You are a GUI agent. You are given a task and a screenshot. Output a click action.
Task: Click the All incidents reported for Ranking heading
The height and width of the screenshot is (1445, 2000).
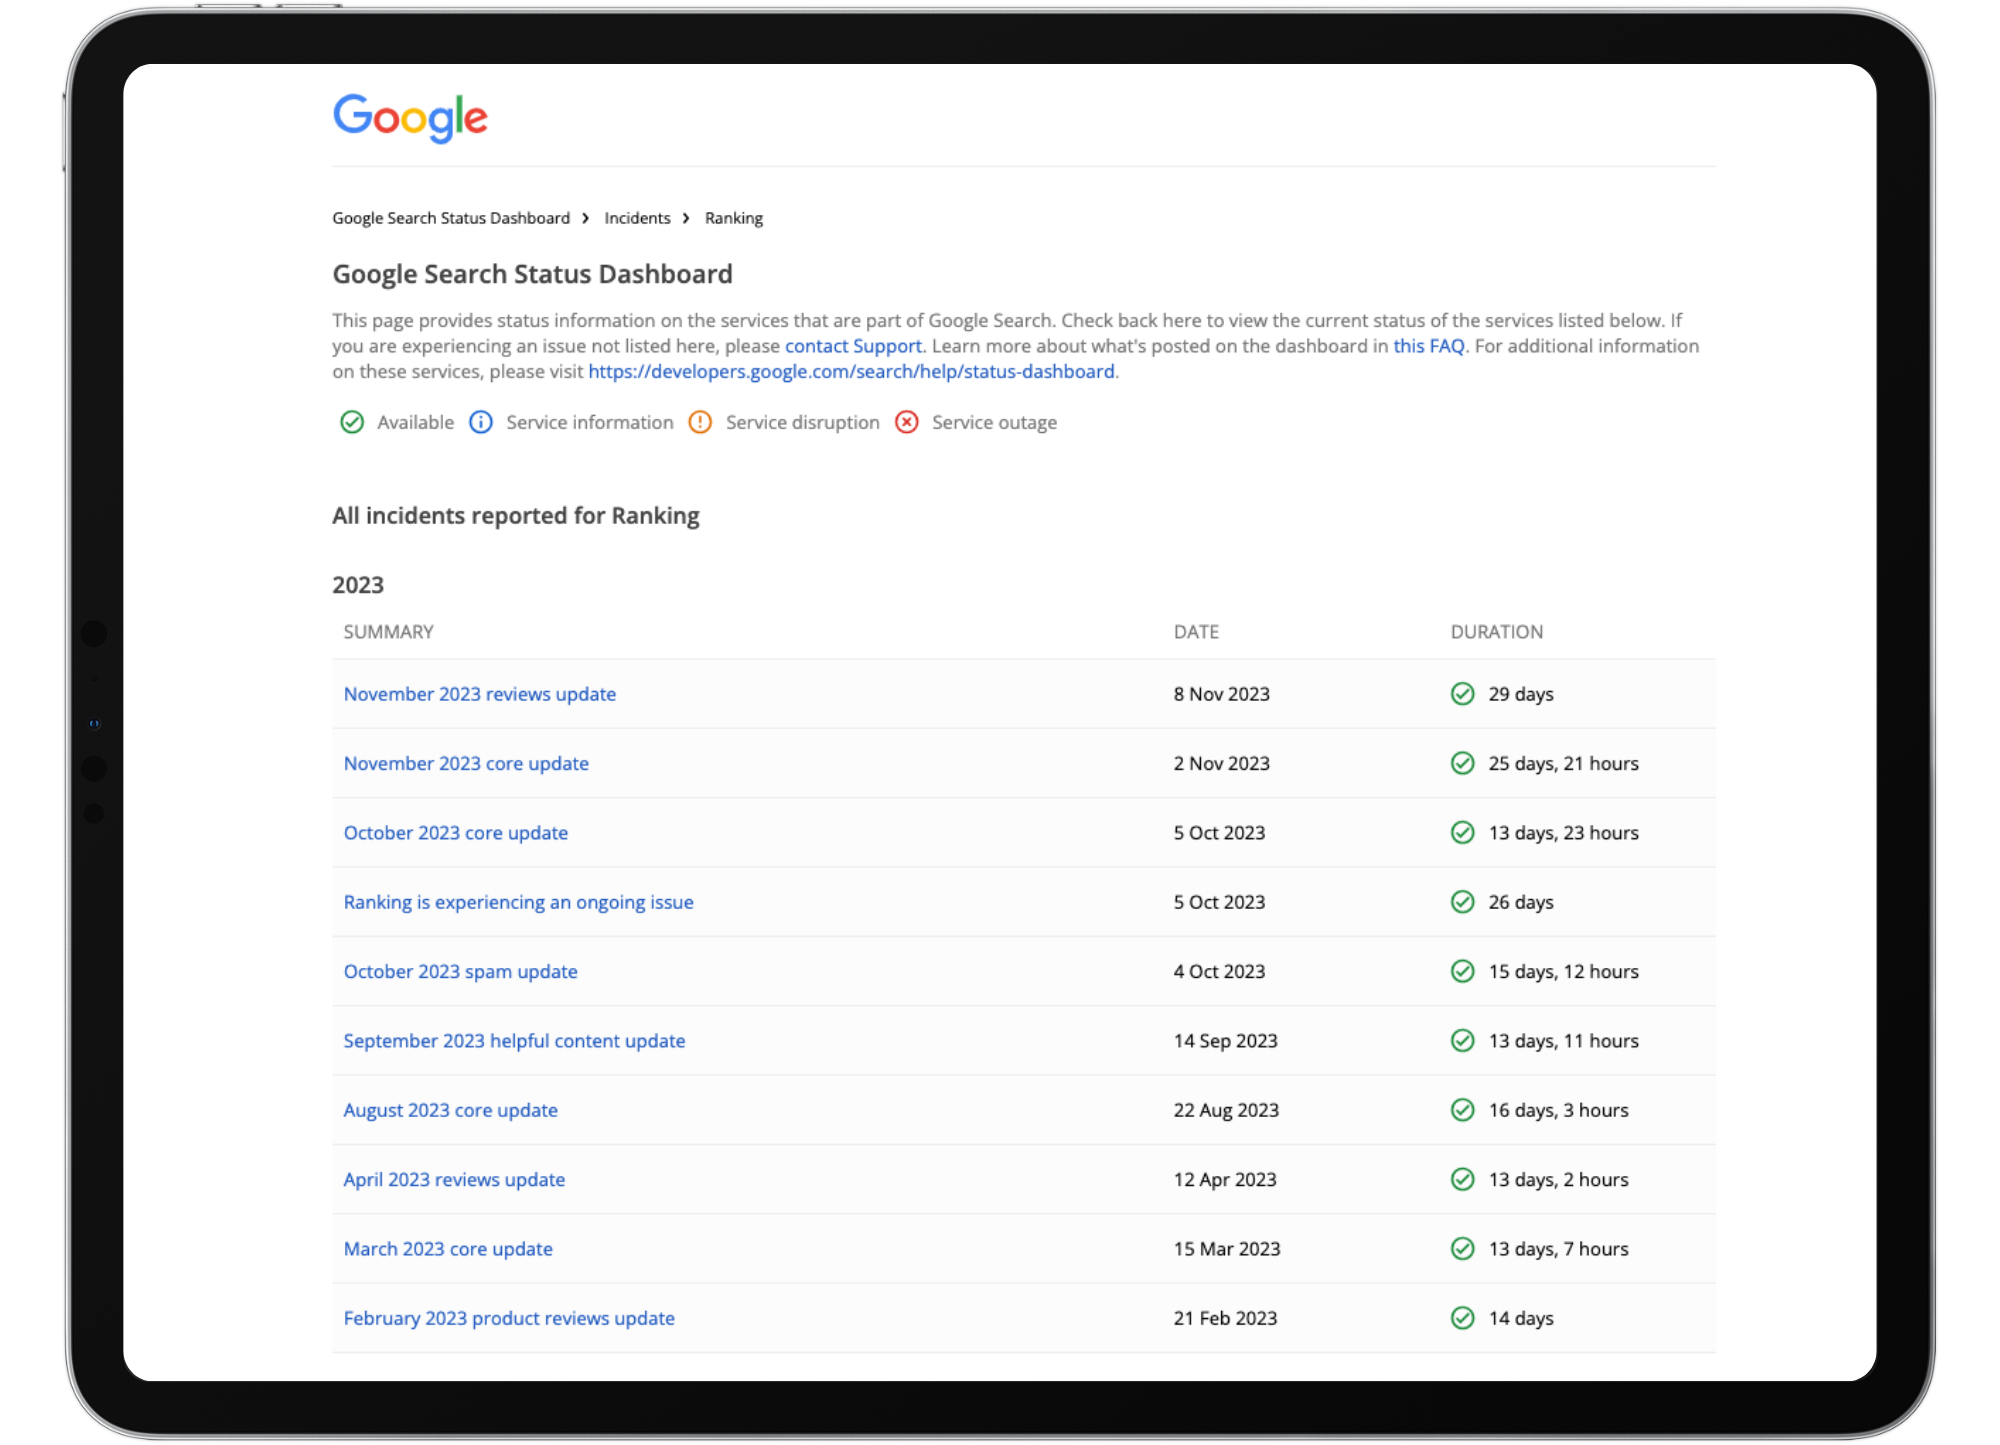click(516, 516)
